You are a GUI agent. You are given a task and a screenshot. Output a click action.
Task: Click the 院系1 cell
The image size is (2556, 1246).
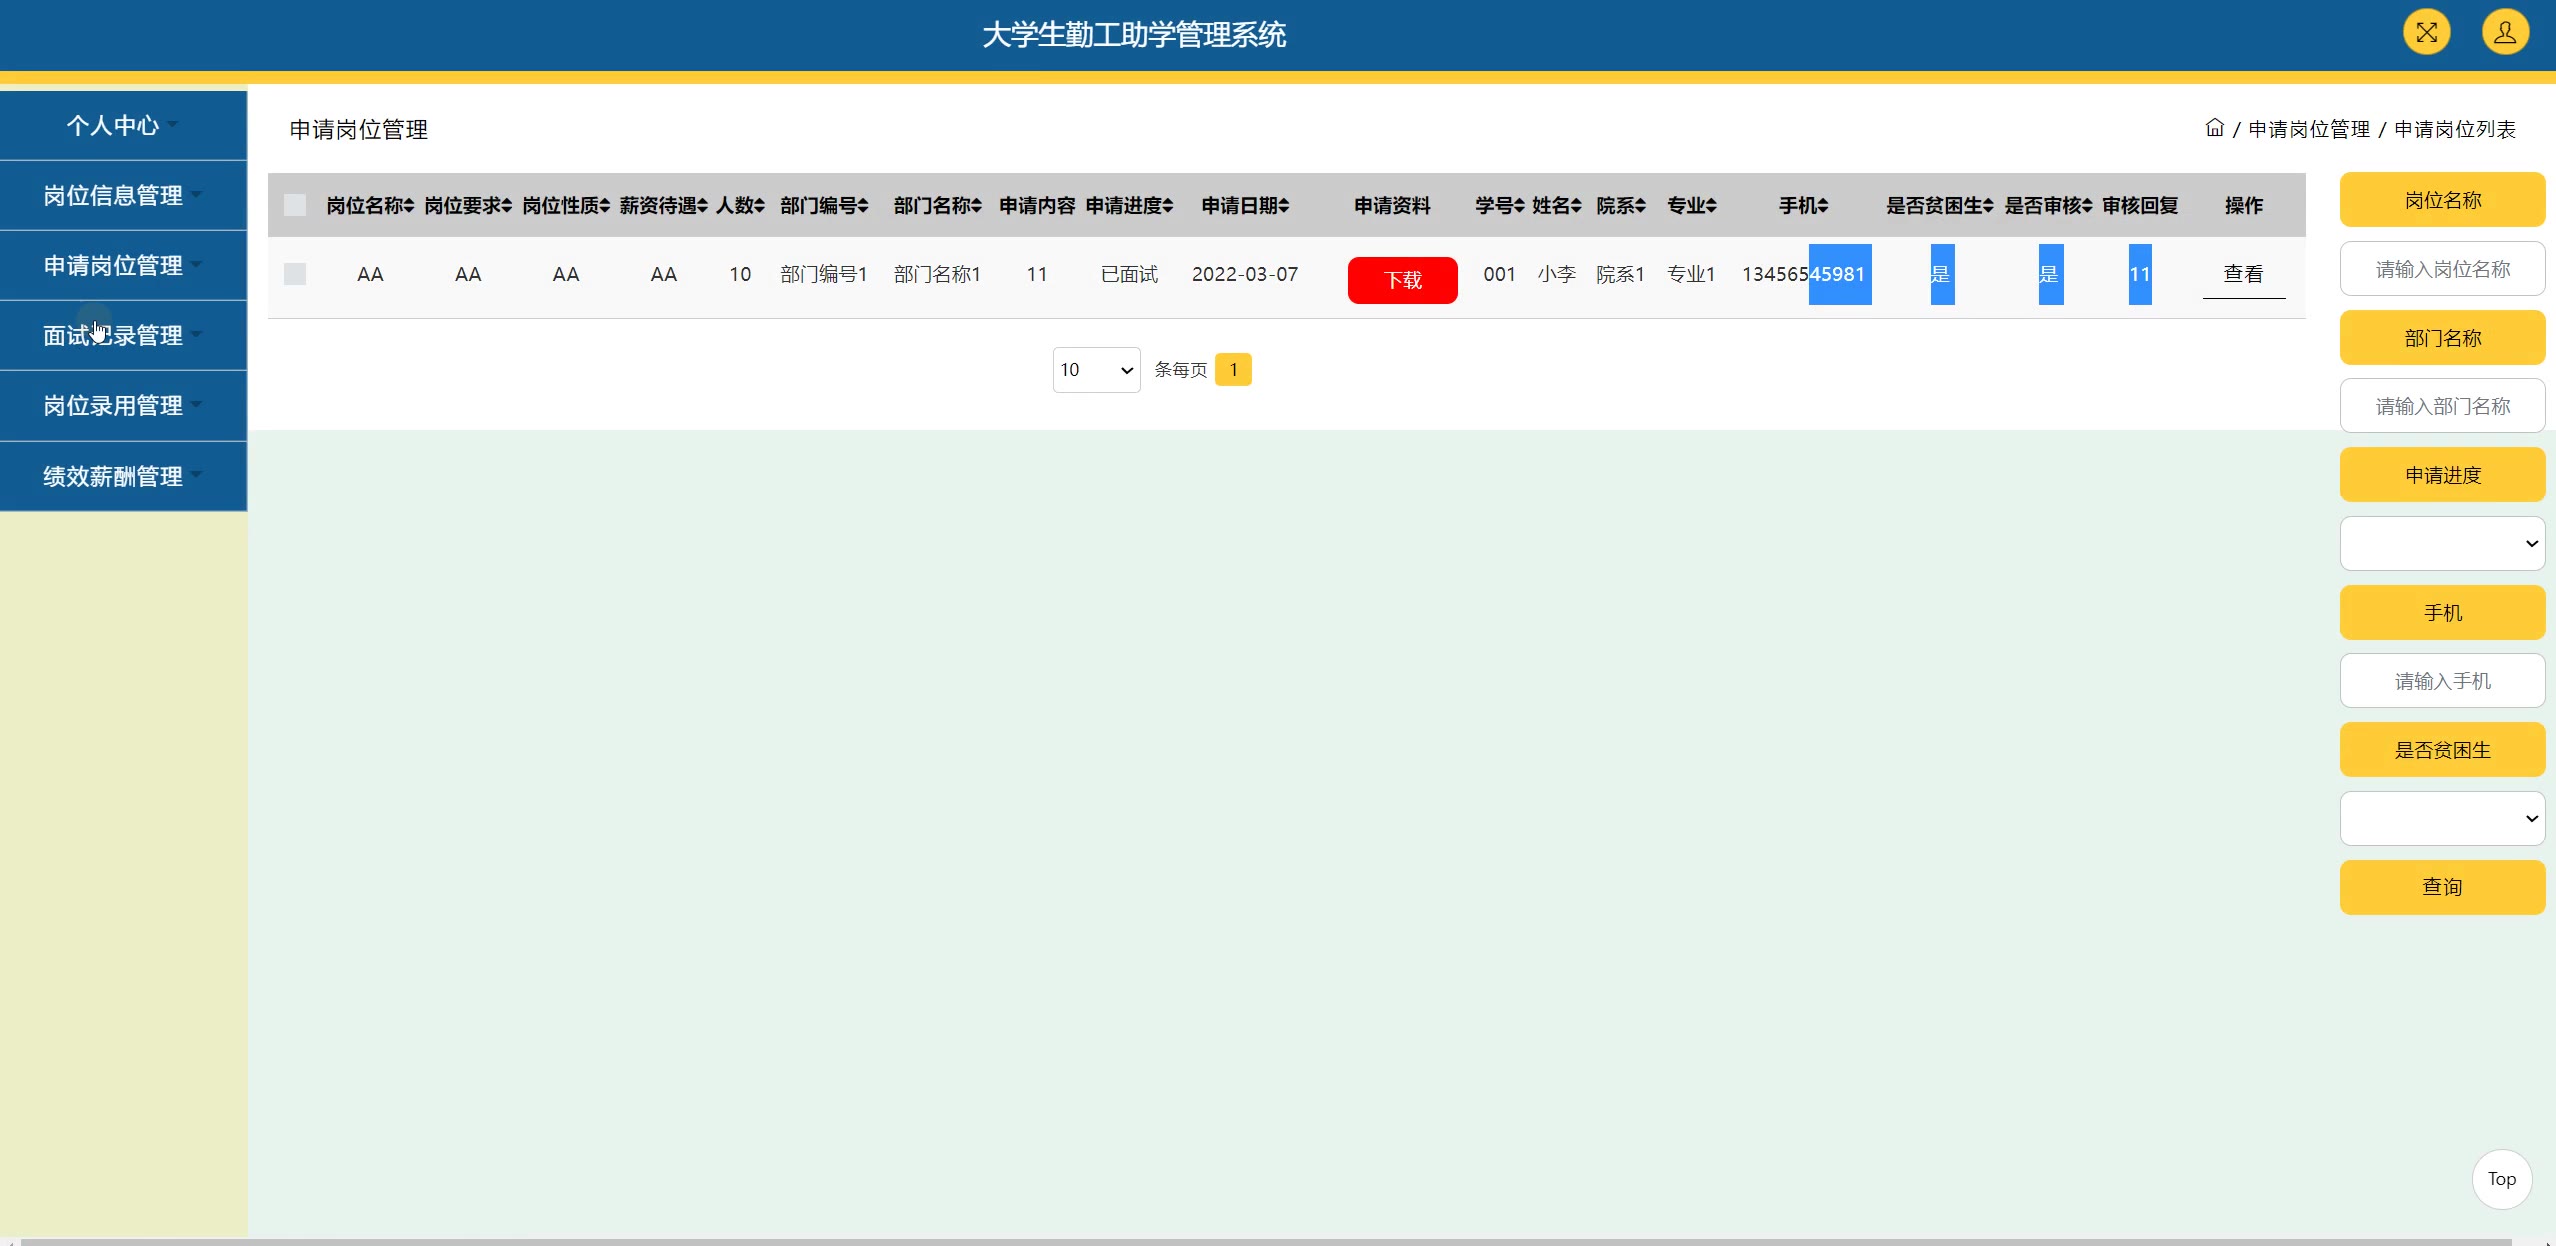1621,274
